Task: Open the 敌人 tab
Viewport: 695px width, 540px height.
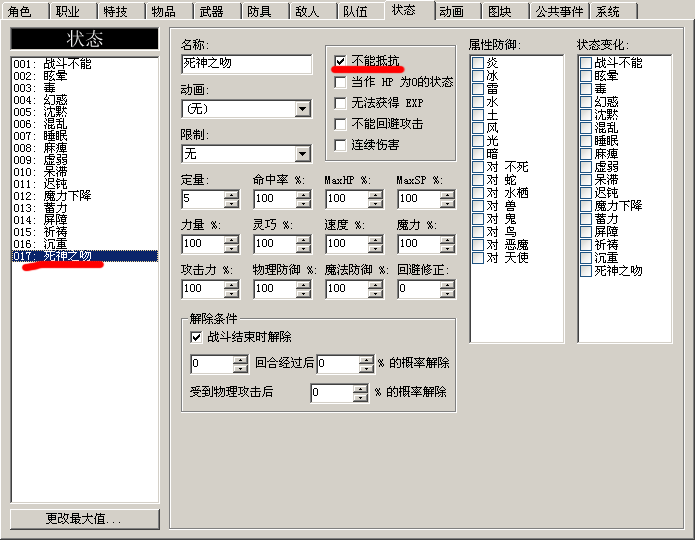Action: point(313,11)
